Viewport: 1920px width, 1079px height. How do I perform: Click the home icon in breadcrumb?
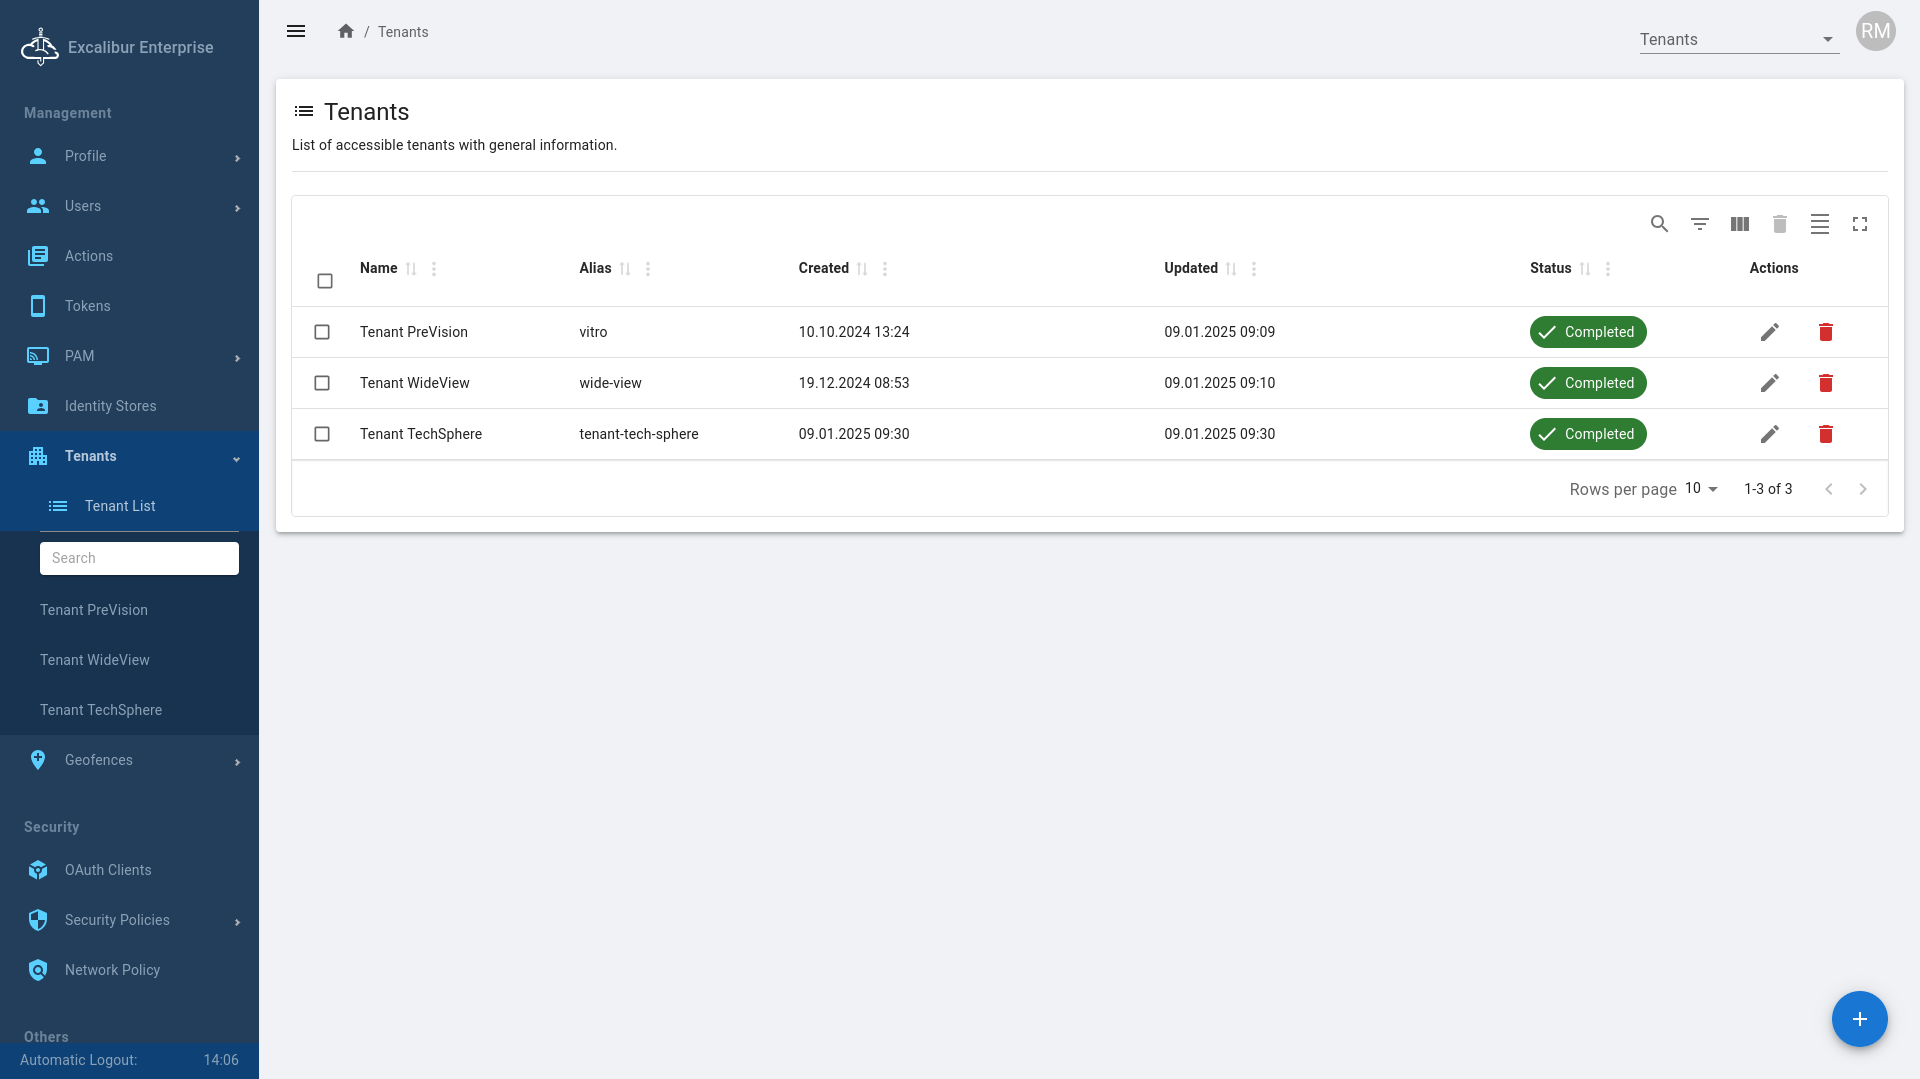[x=346, y=32]
